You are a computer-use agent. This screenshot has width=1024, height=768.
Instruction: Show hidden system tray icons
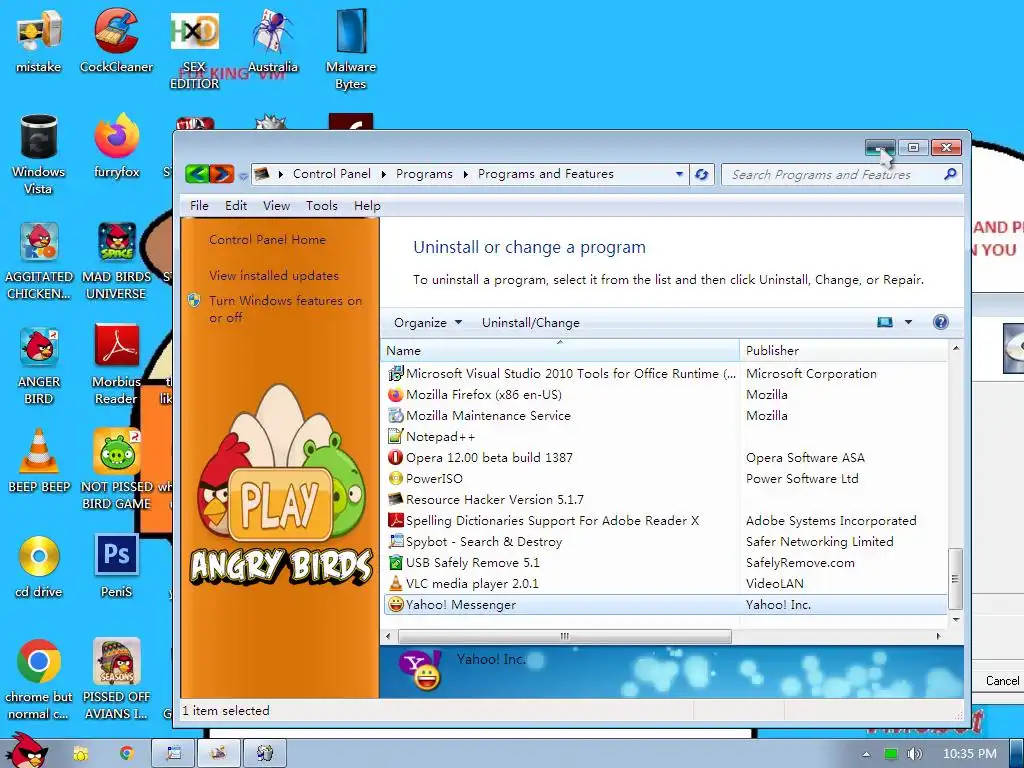(x=866, y=754)
